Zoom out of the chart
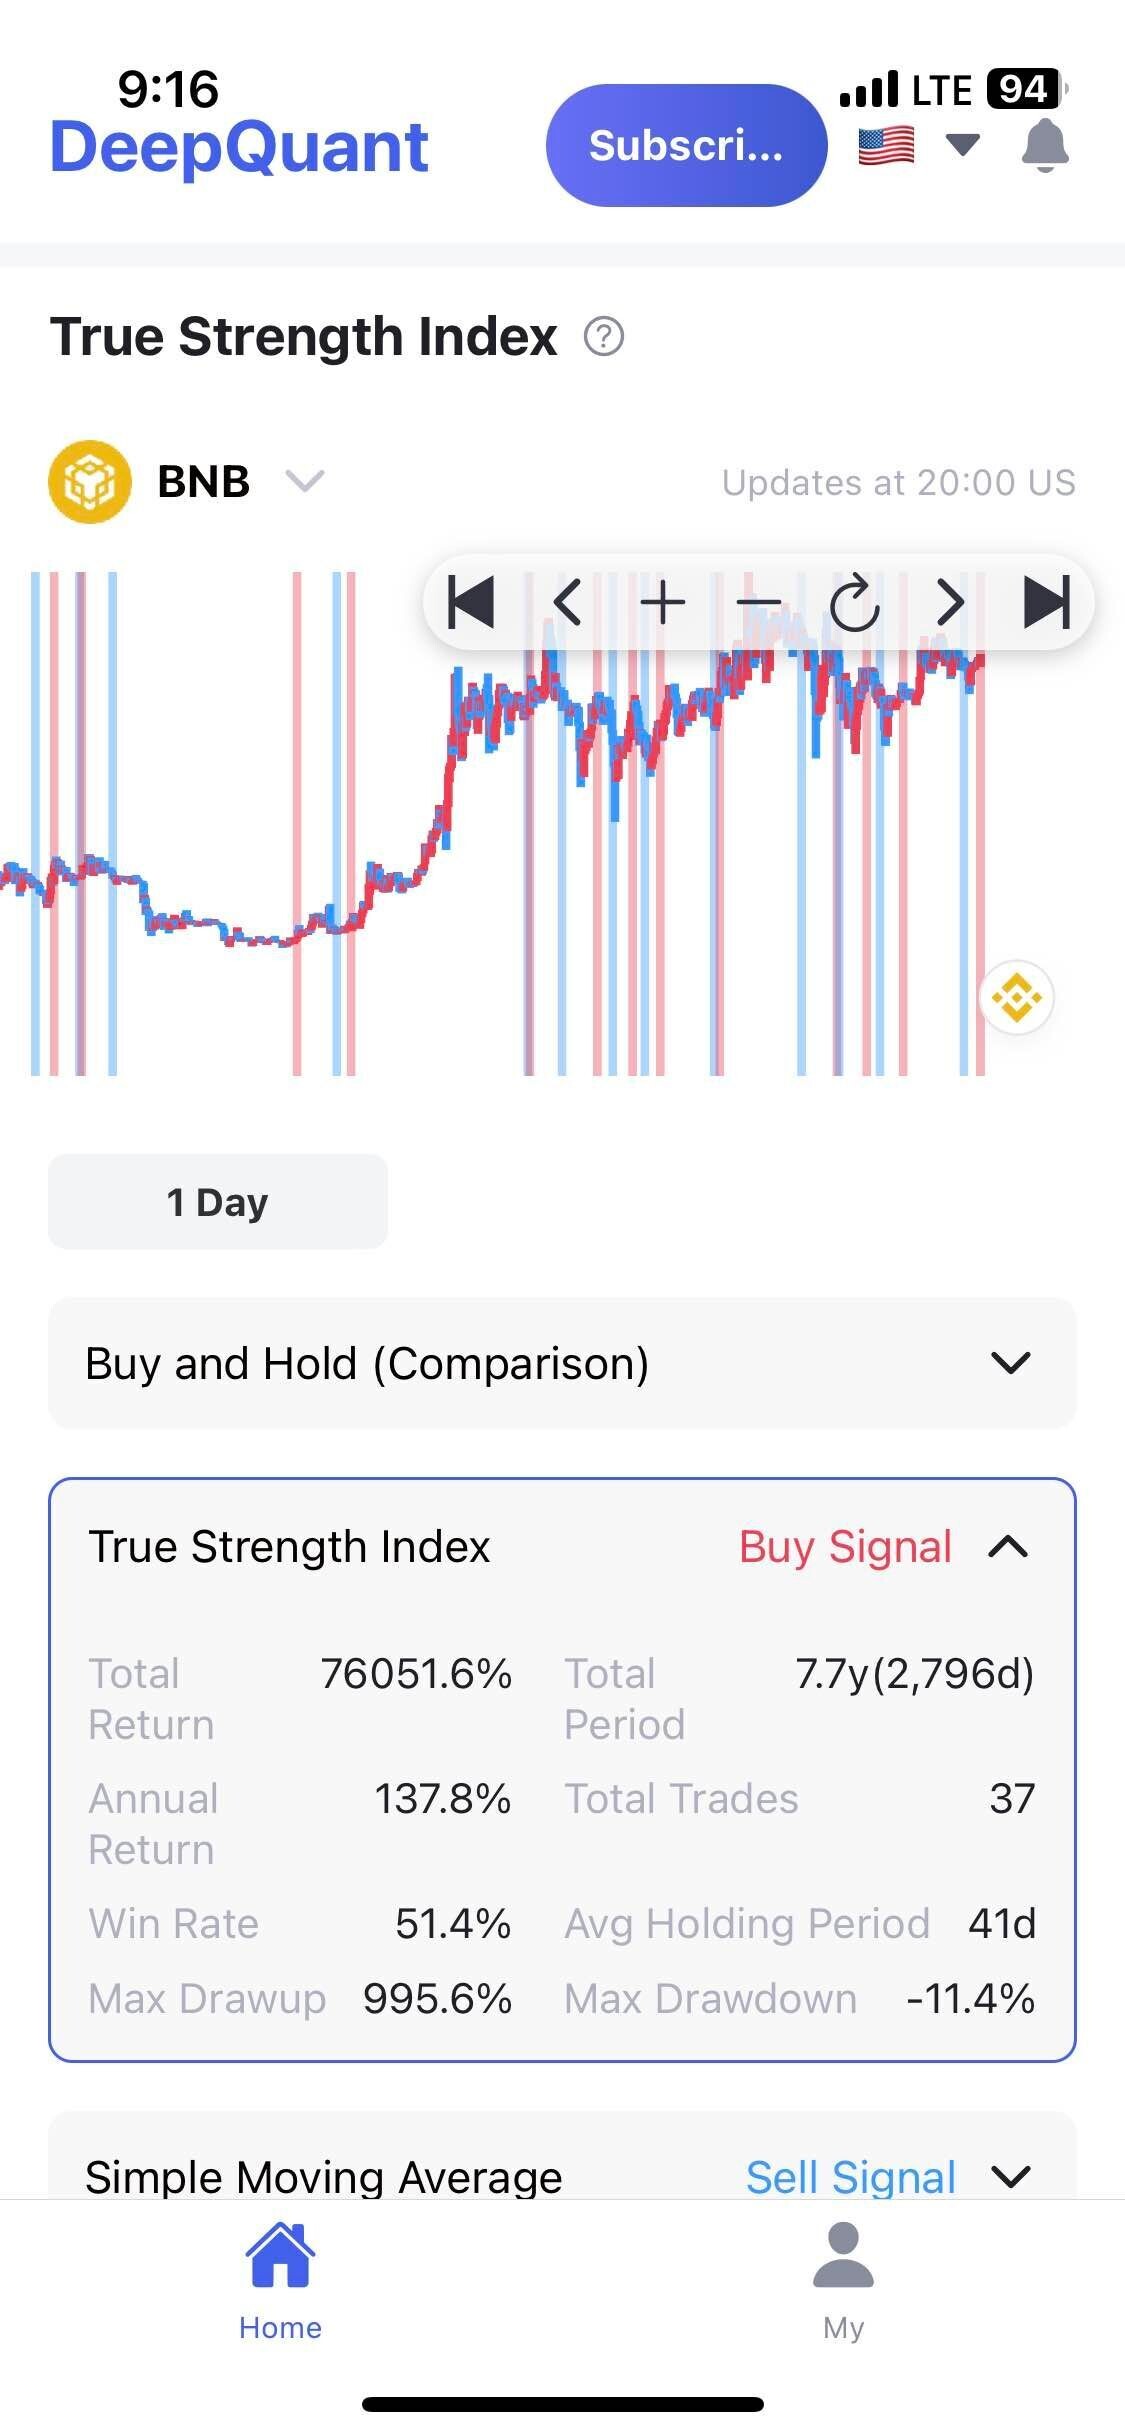 tap(758, 603)
